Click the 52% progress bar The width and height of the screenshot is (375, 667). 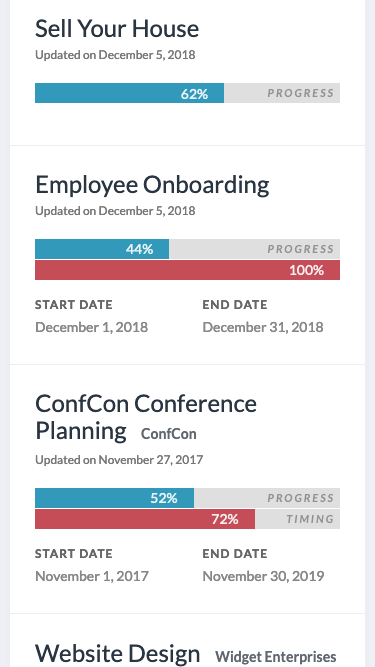pos(188,498)
